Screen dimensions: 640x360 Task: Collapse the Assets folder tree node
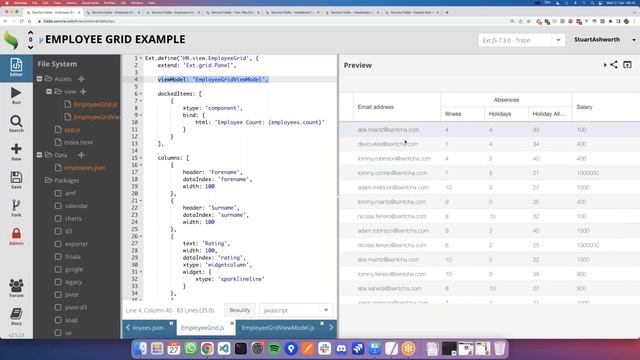(x=40, y=79)
